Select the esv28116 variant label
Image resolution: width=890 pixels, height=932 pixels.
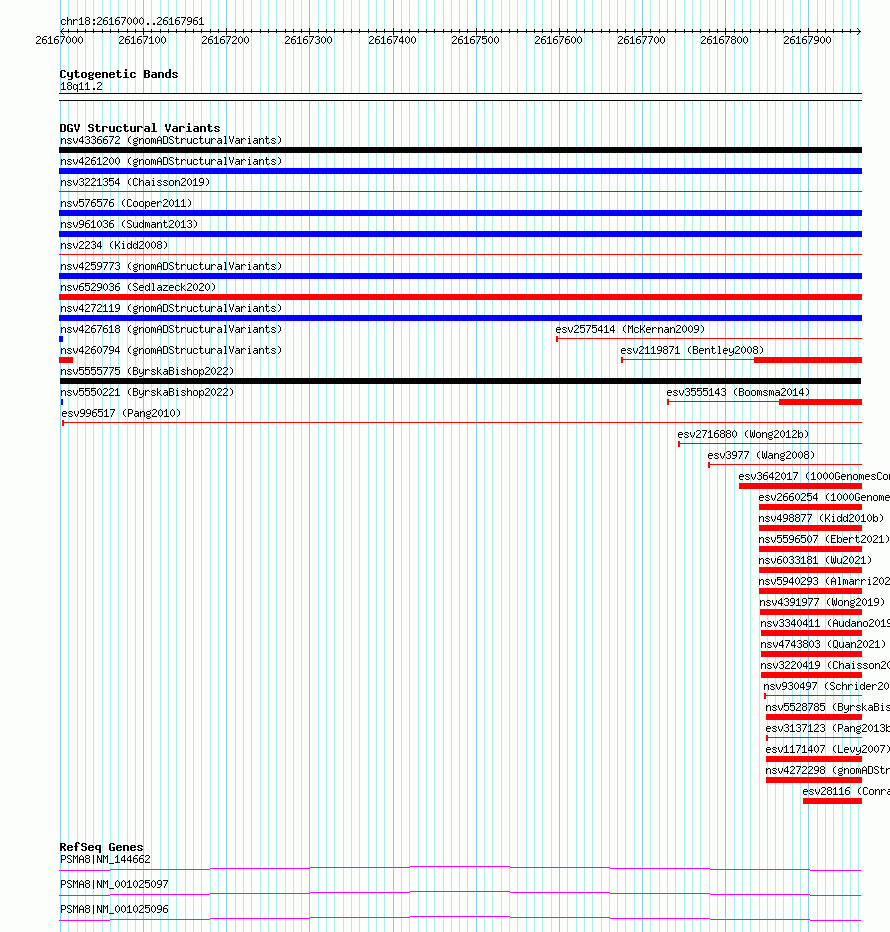click(x=846, y=791)
